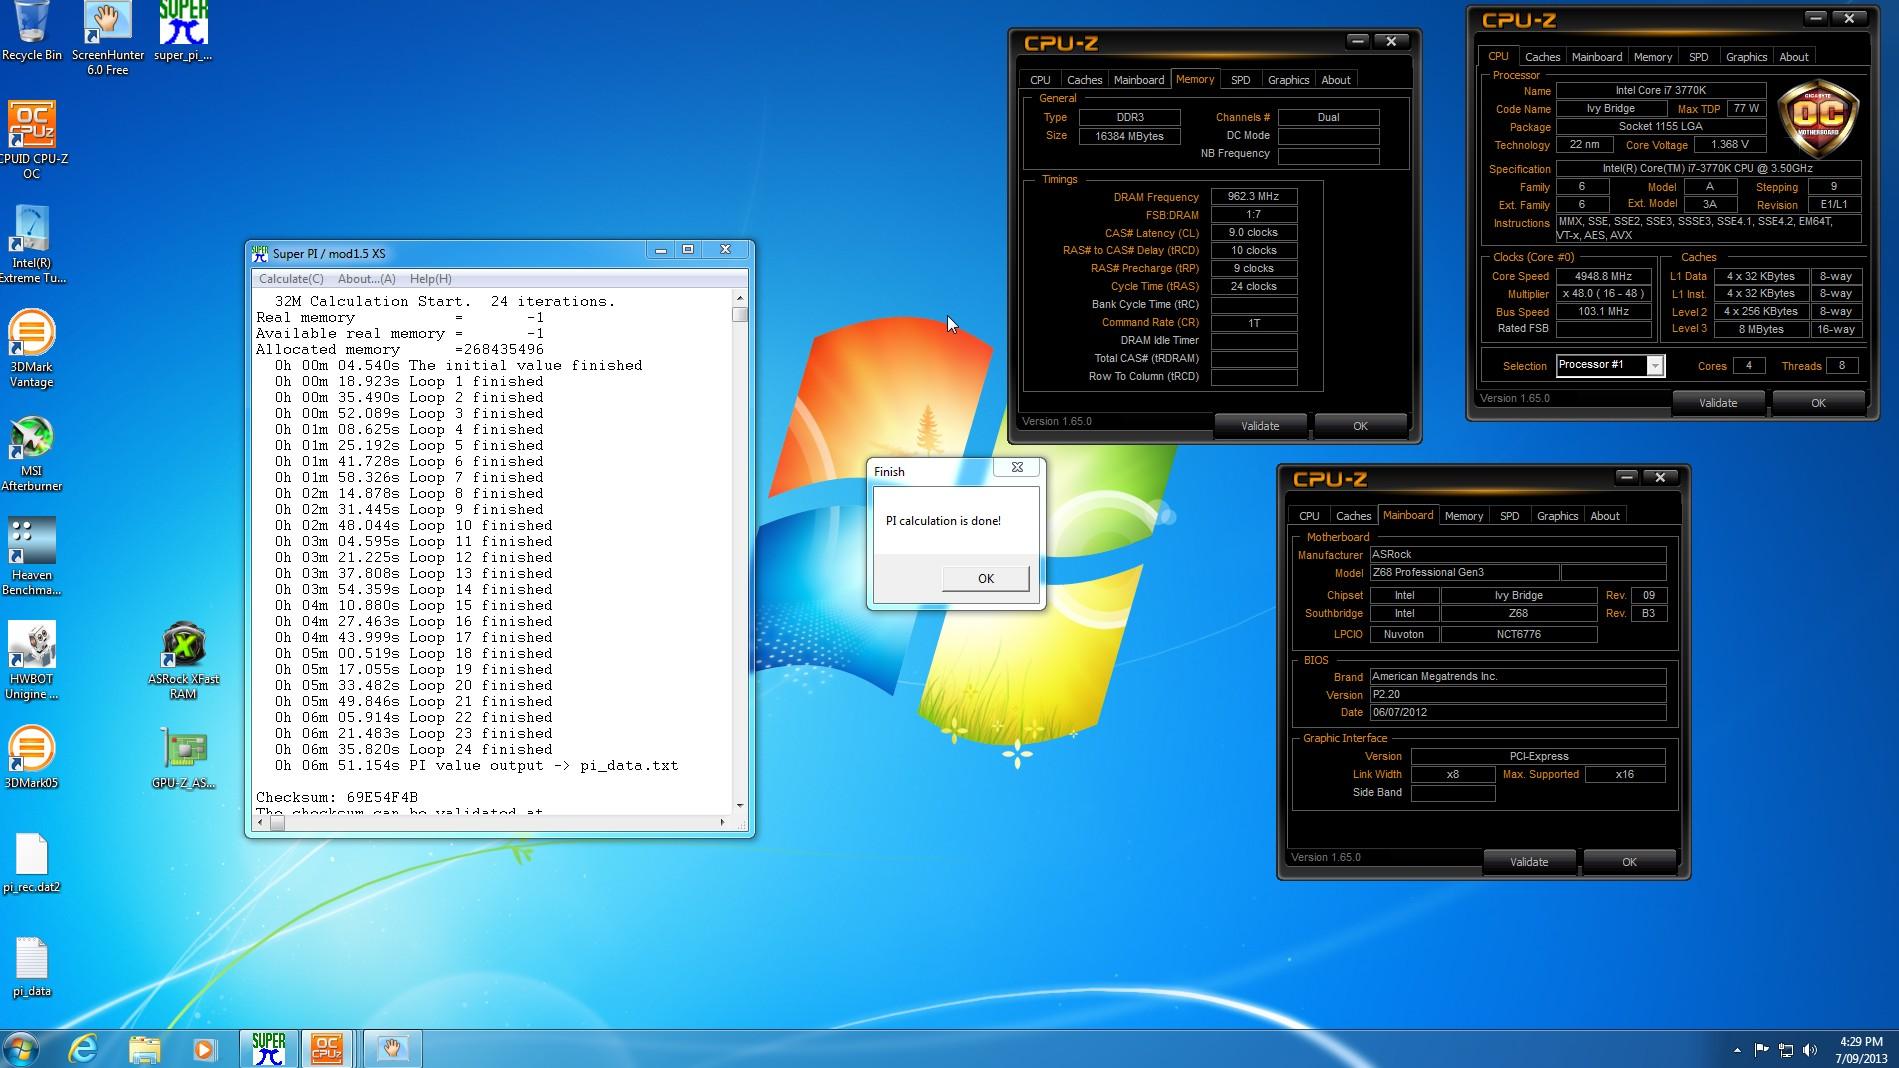Click OK in processor CPU-Z window
Screen dimensions: 1899x1068
(x=1818, y=403)
